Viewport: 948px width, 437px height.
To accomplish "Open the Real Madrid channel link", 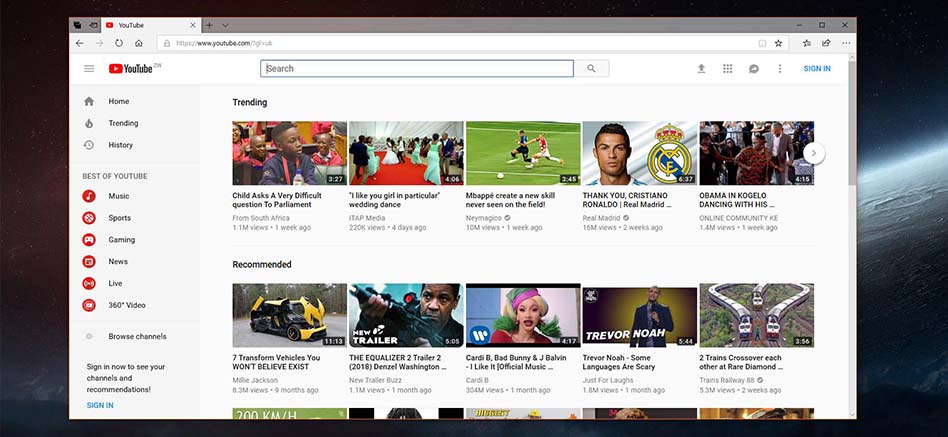I will click(602, 218).
